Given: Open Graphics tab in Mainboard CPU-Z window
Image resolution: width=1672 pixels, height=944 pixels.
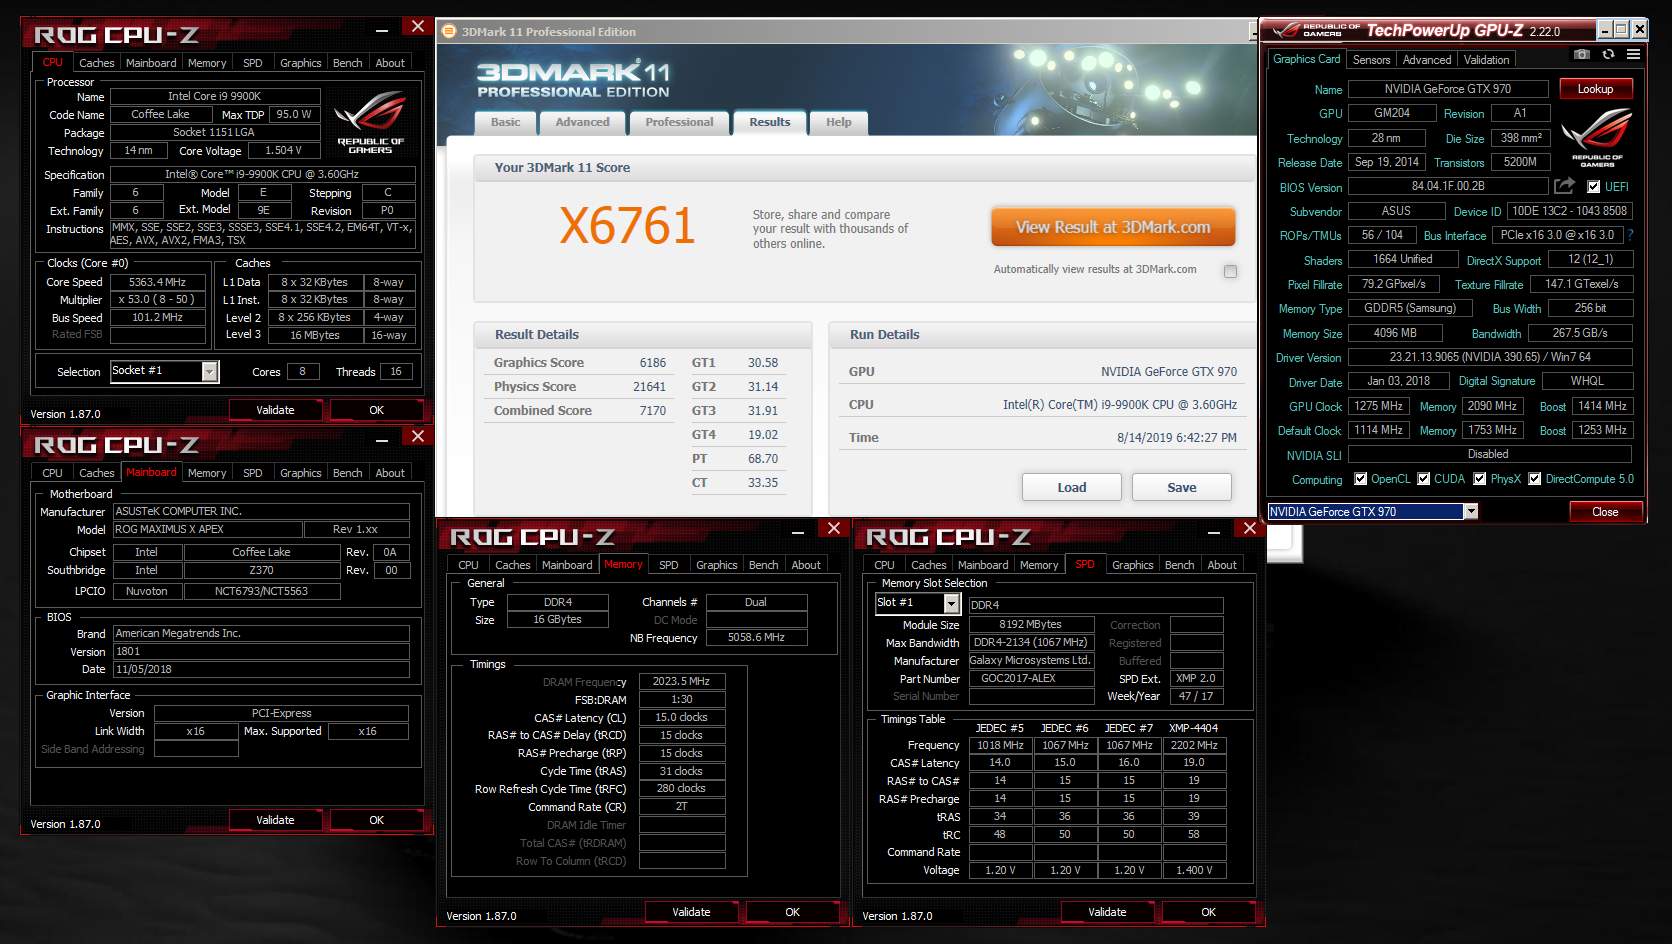Looking at the screenshot, I should click(x=300, y=473).
